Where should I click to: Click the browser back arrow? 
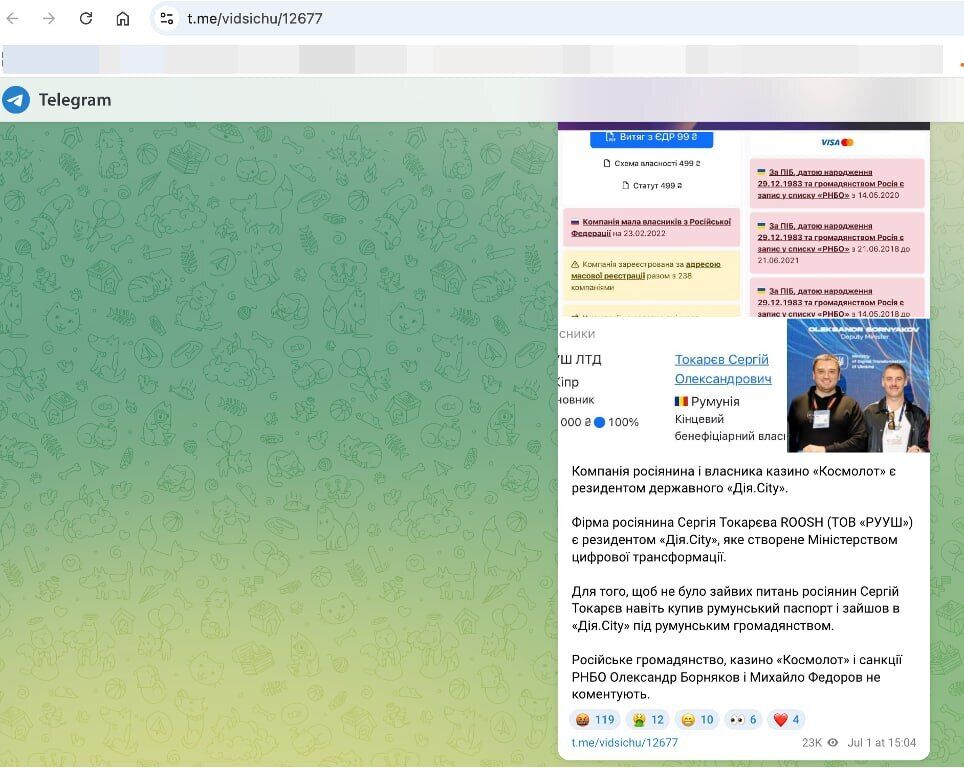[x=12, y=18]
